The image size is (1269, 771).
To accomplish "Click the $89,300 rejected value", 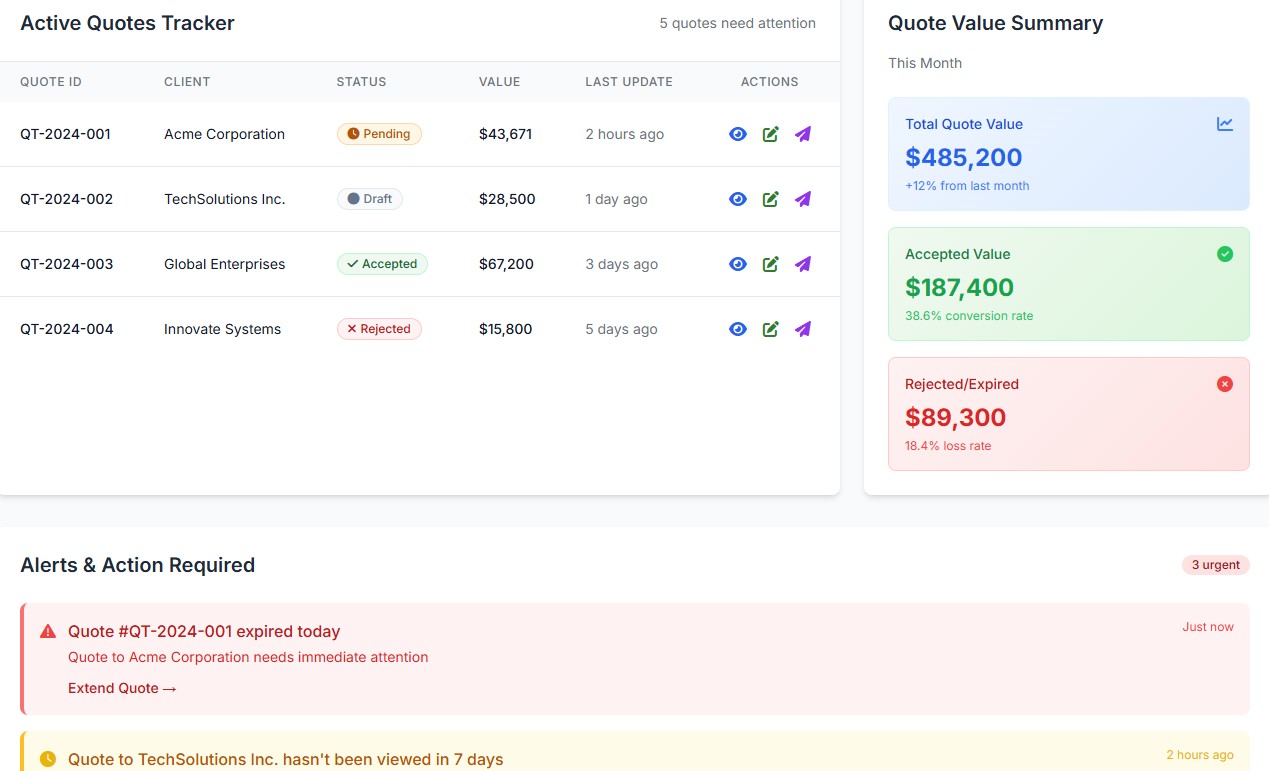I will coord(956,417).
